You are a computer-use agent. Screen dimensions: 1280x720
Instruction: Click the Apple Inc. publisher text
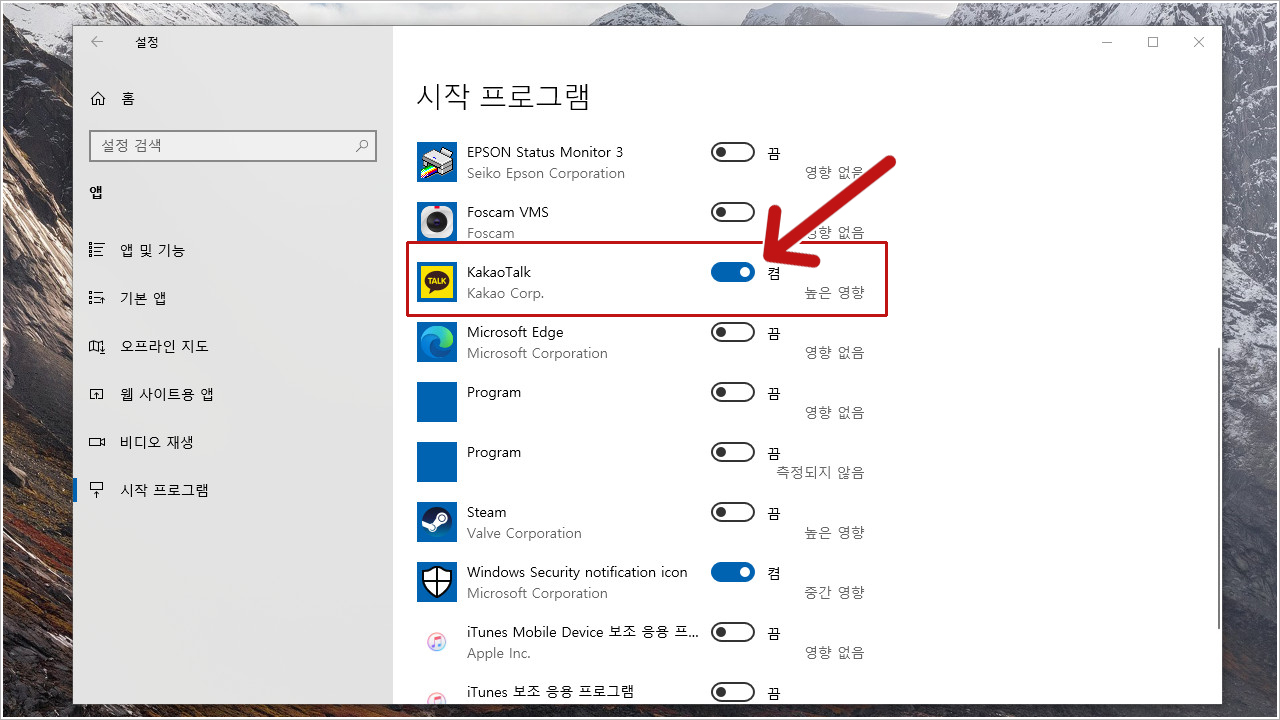[499, 653]
